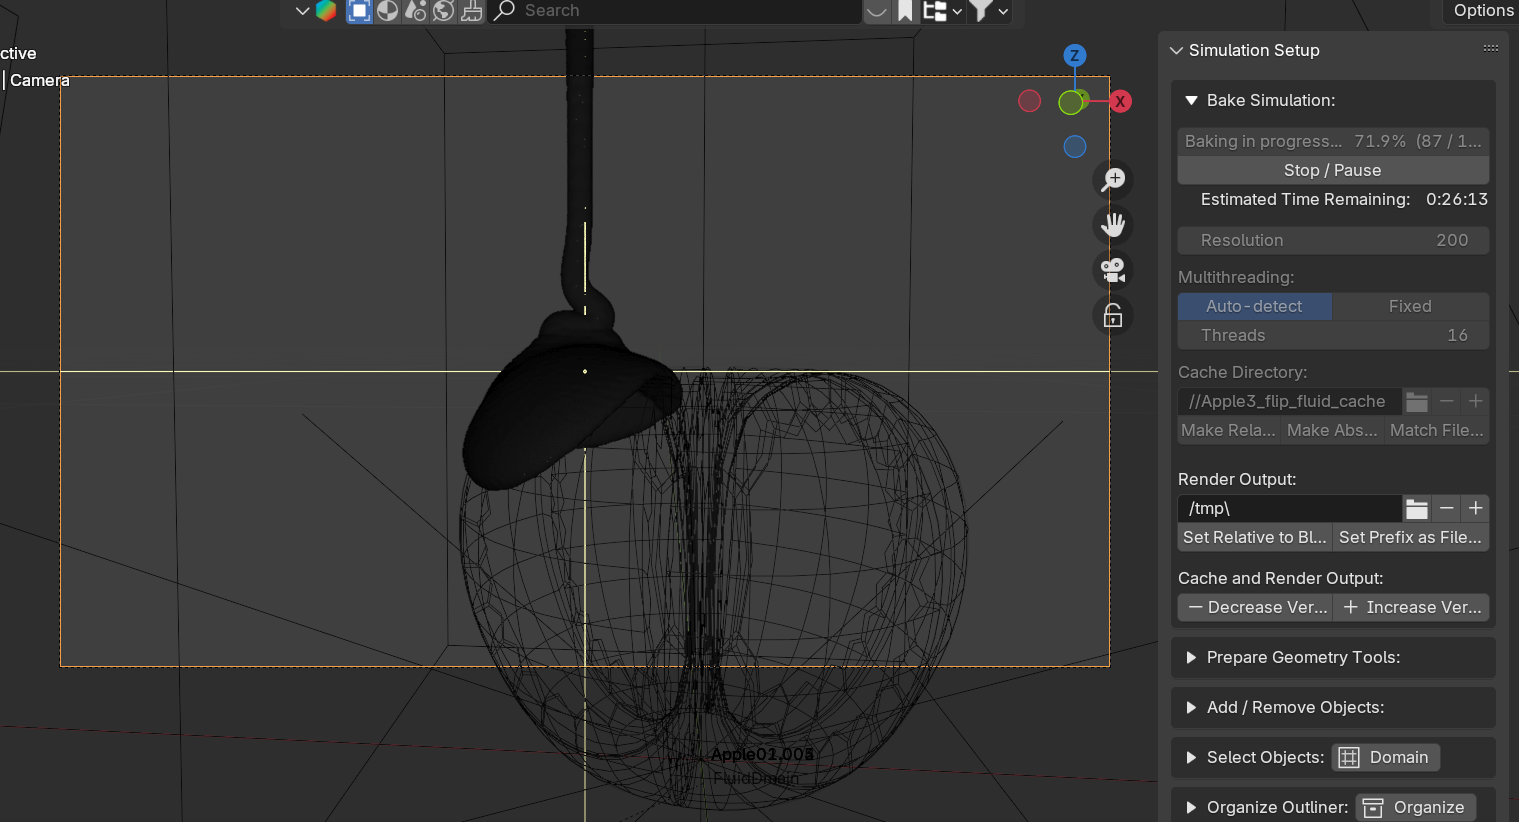Toggle the highlighted blue square icon in toolbar

click(359, 11)
